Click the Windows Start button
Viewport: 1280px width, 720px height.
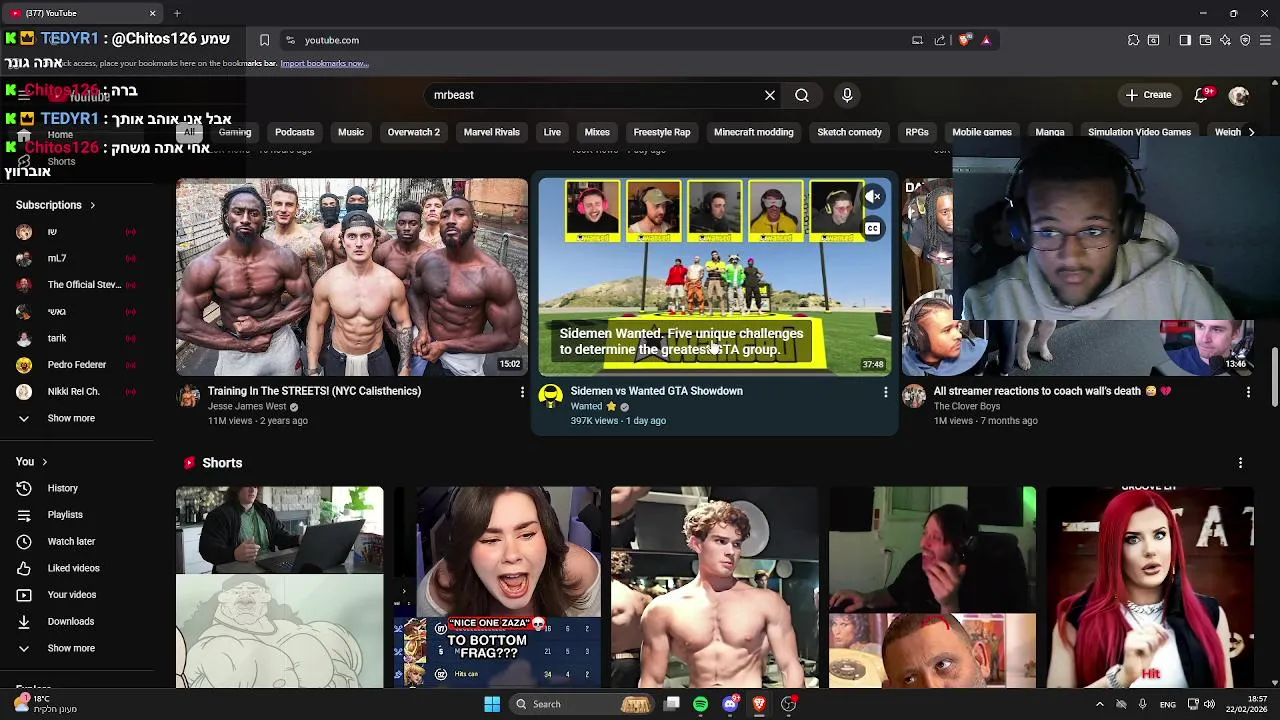tap(492, 704)
